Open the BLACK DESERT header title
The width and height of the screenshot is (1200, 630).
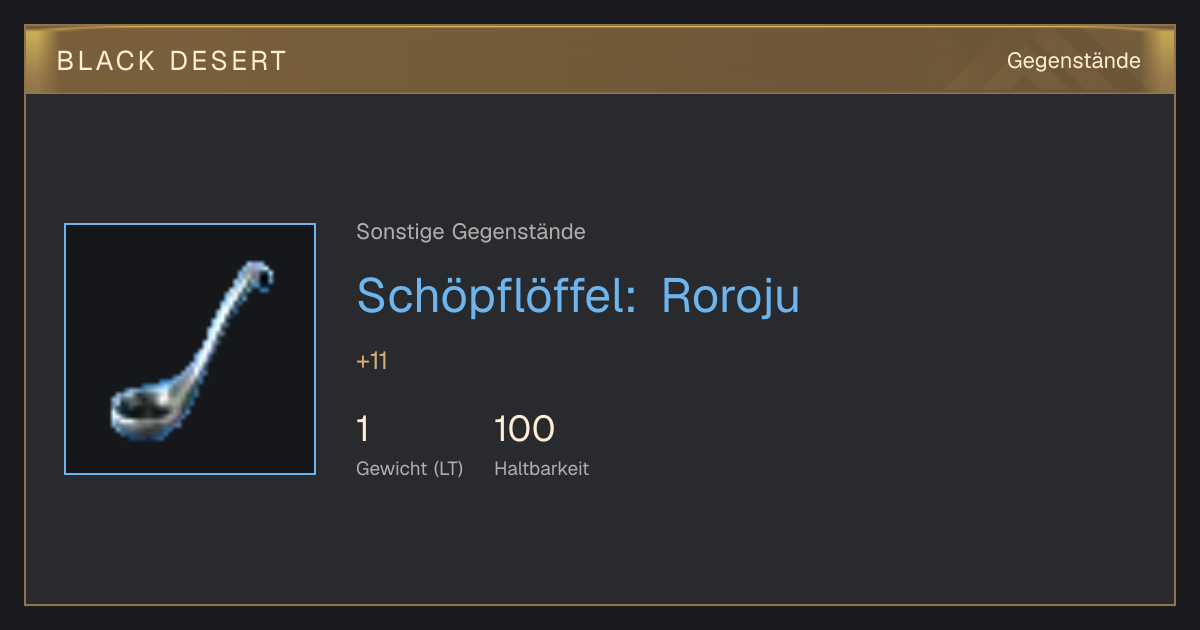pos(172,61)
